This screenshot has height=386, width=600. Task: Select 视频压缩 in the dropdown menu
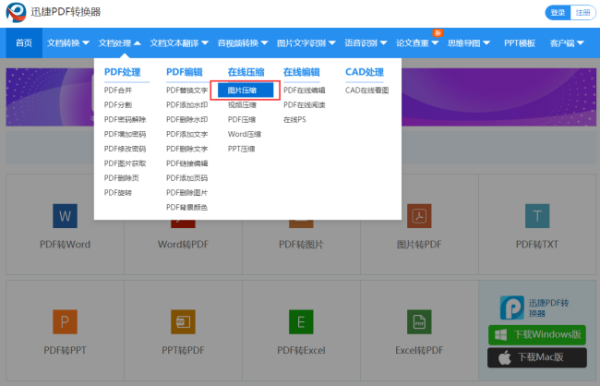(242, 105)
